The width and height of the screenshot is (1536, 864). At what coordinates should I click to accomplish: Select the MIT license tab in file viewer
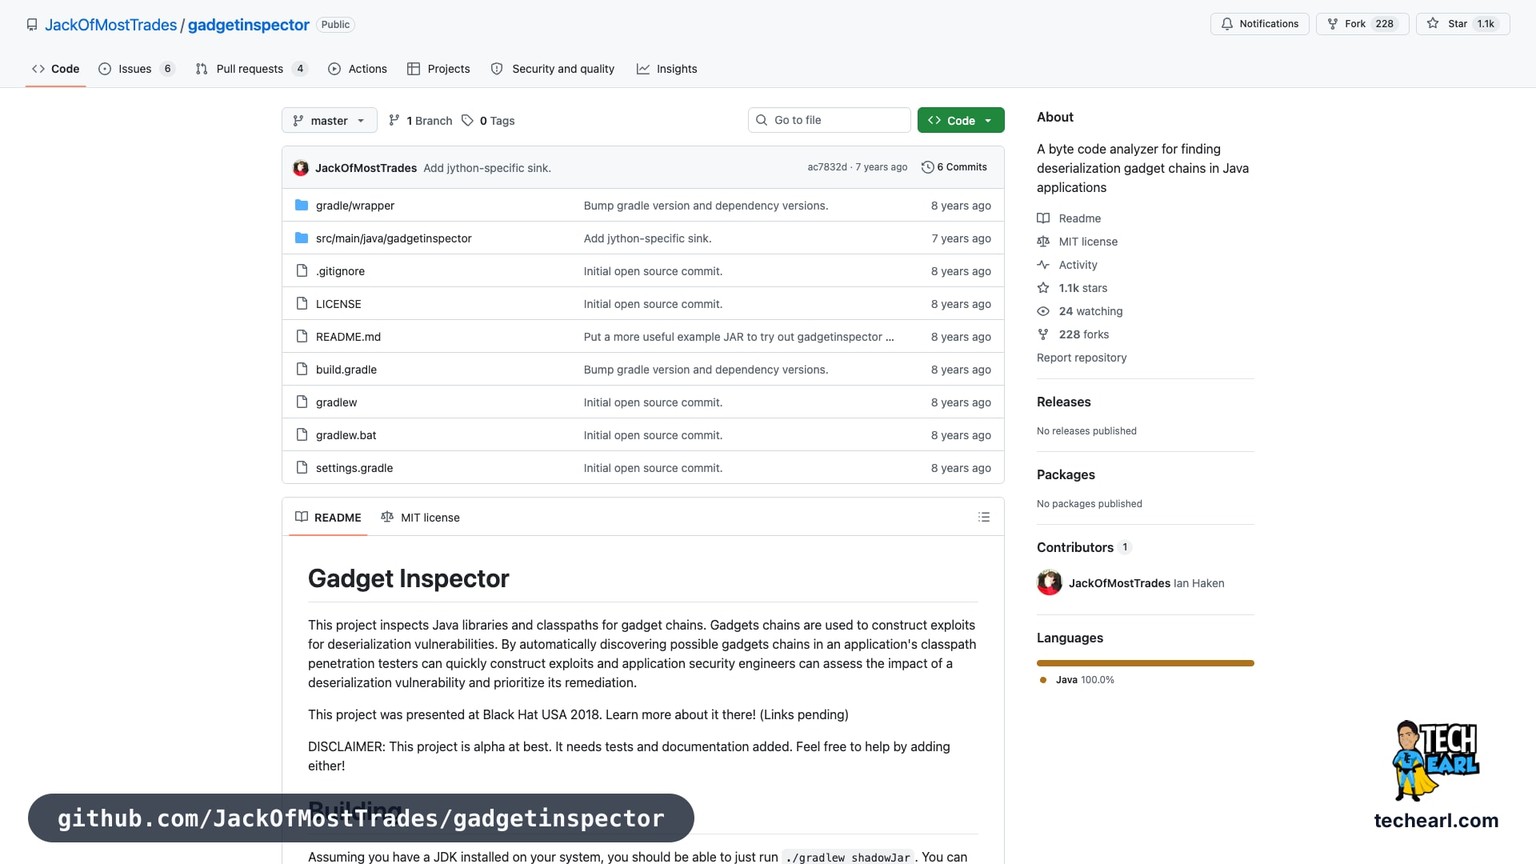(420, 517)
